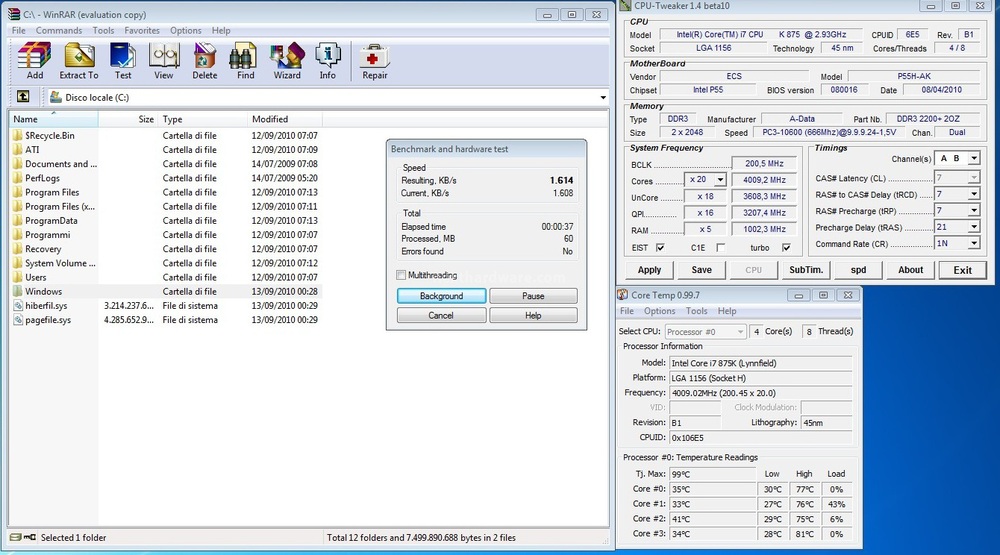Click the Help button in benchmark dialog
The height and width of the screenshot is (555, 1000).
pyautogui.click(x=533, y=315)
